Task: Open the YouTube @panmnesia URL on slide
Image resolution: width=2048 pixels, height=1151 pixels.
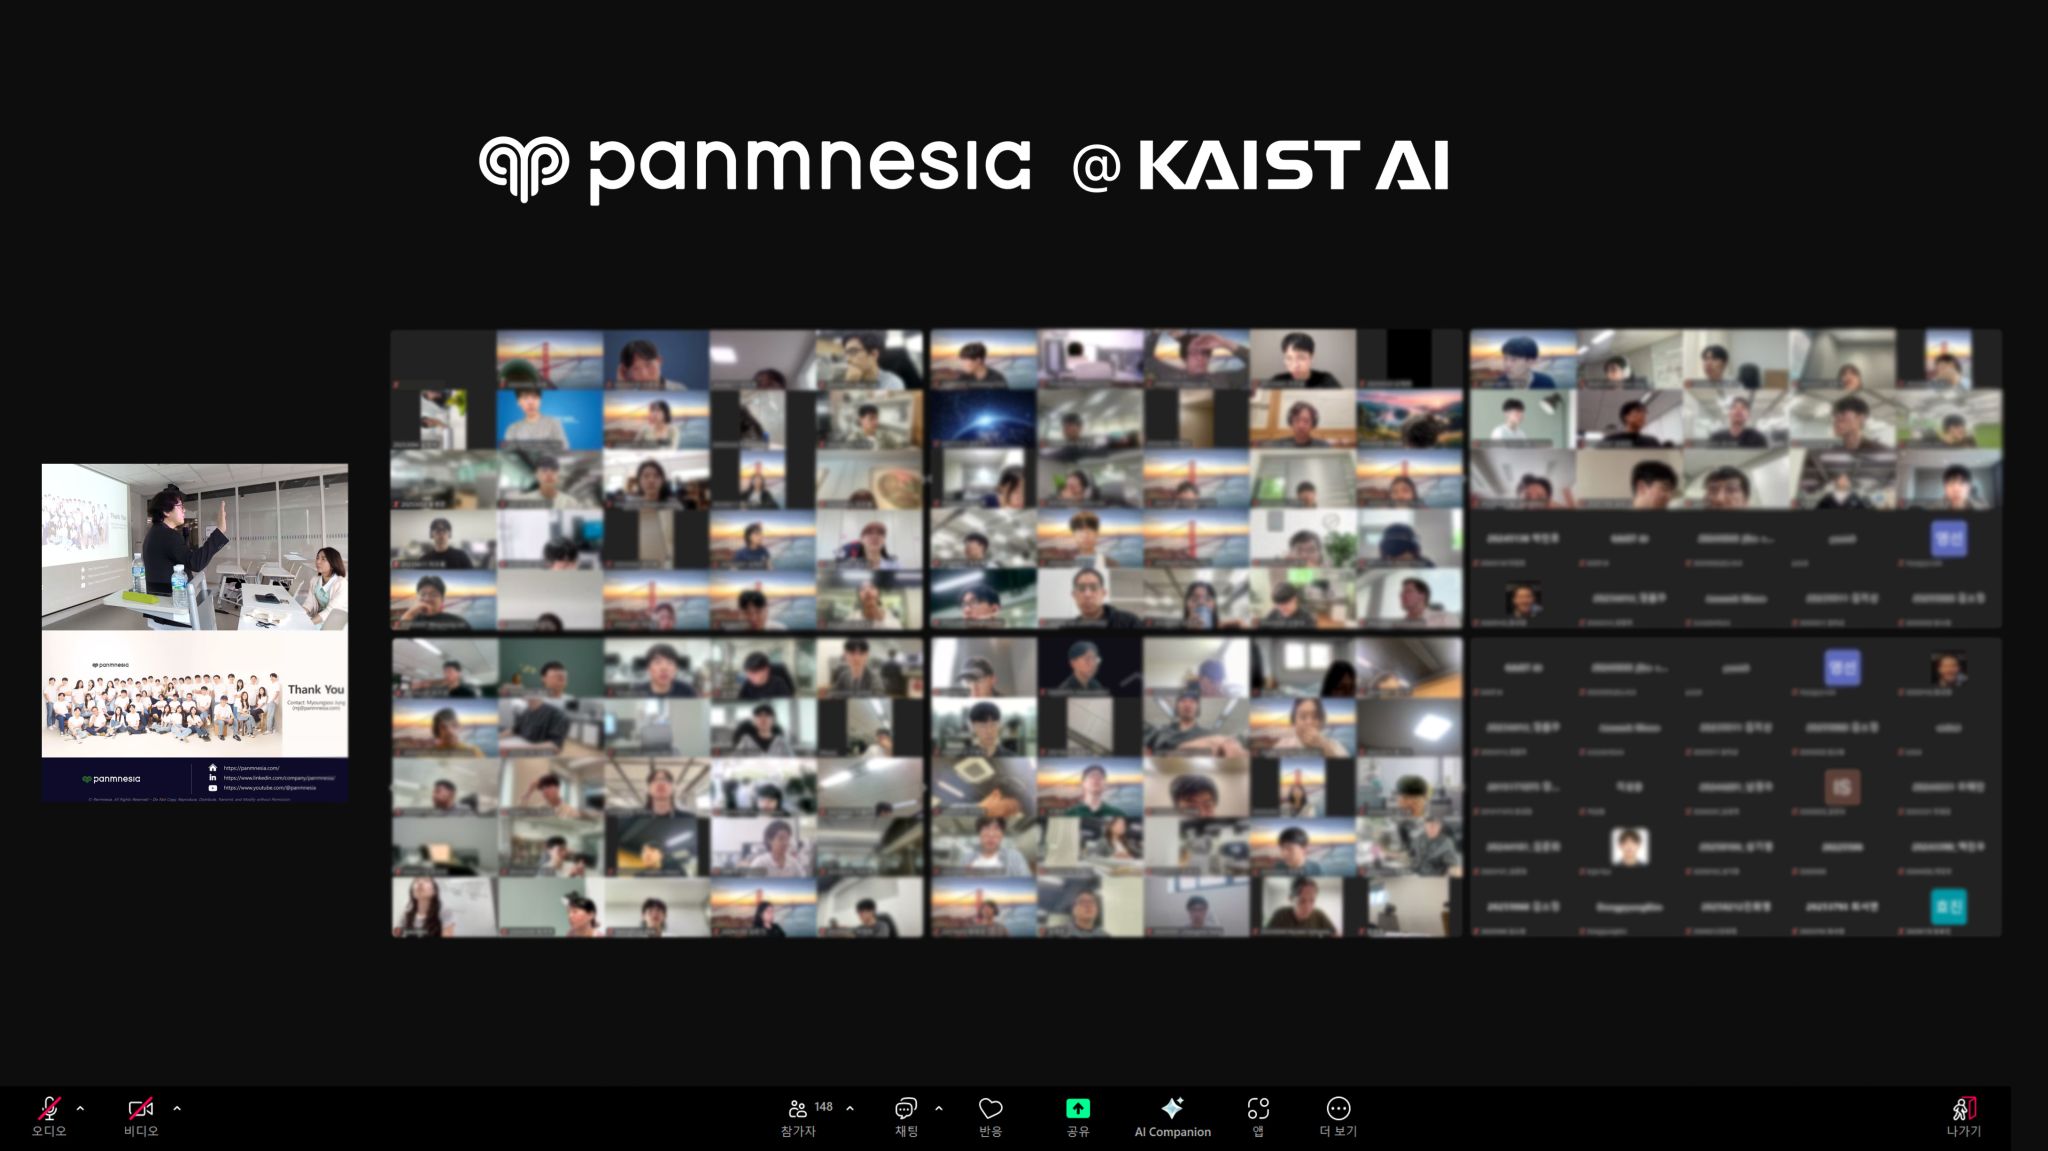Action: [270, 788]
